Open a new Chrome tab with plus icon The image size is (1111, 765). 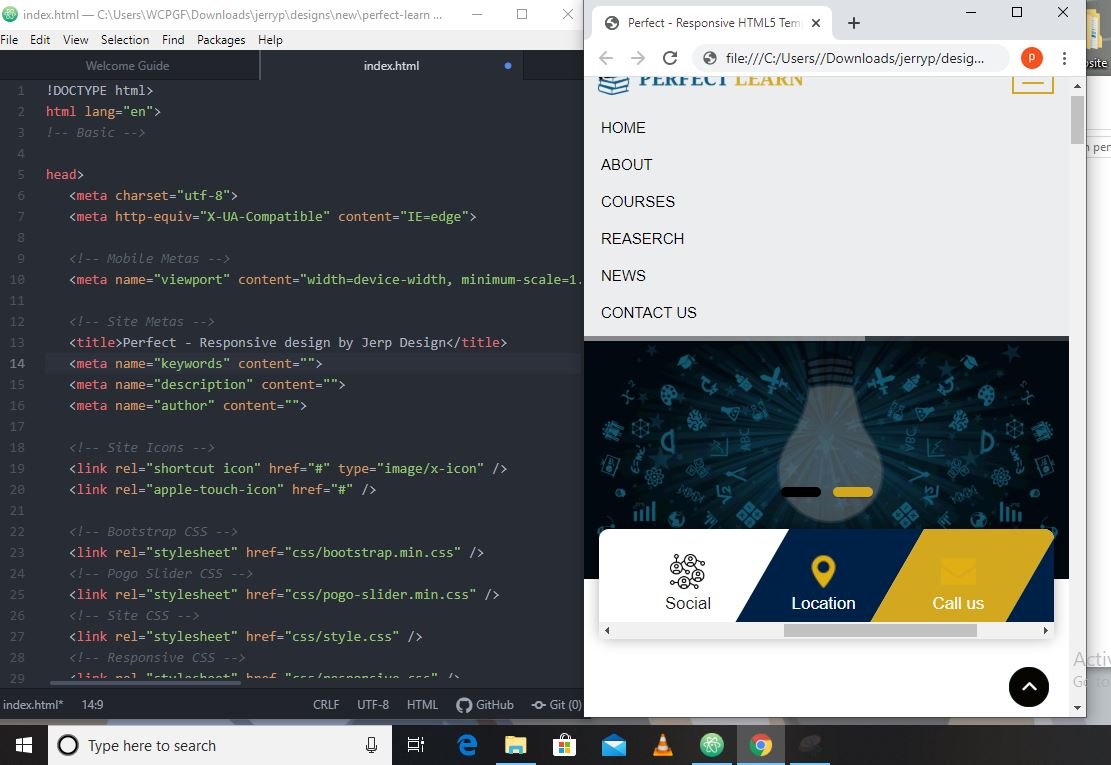(x=853, y=23)
